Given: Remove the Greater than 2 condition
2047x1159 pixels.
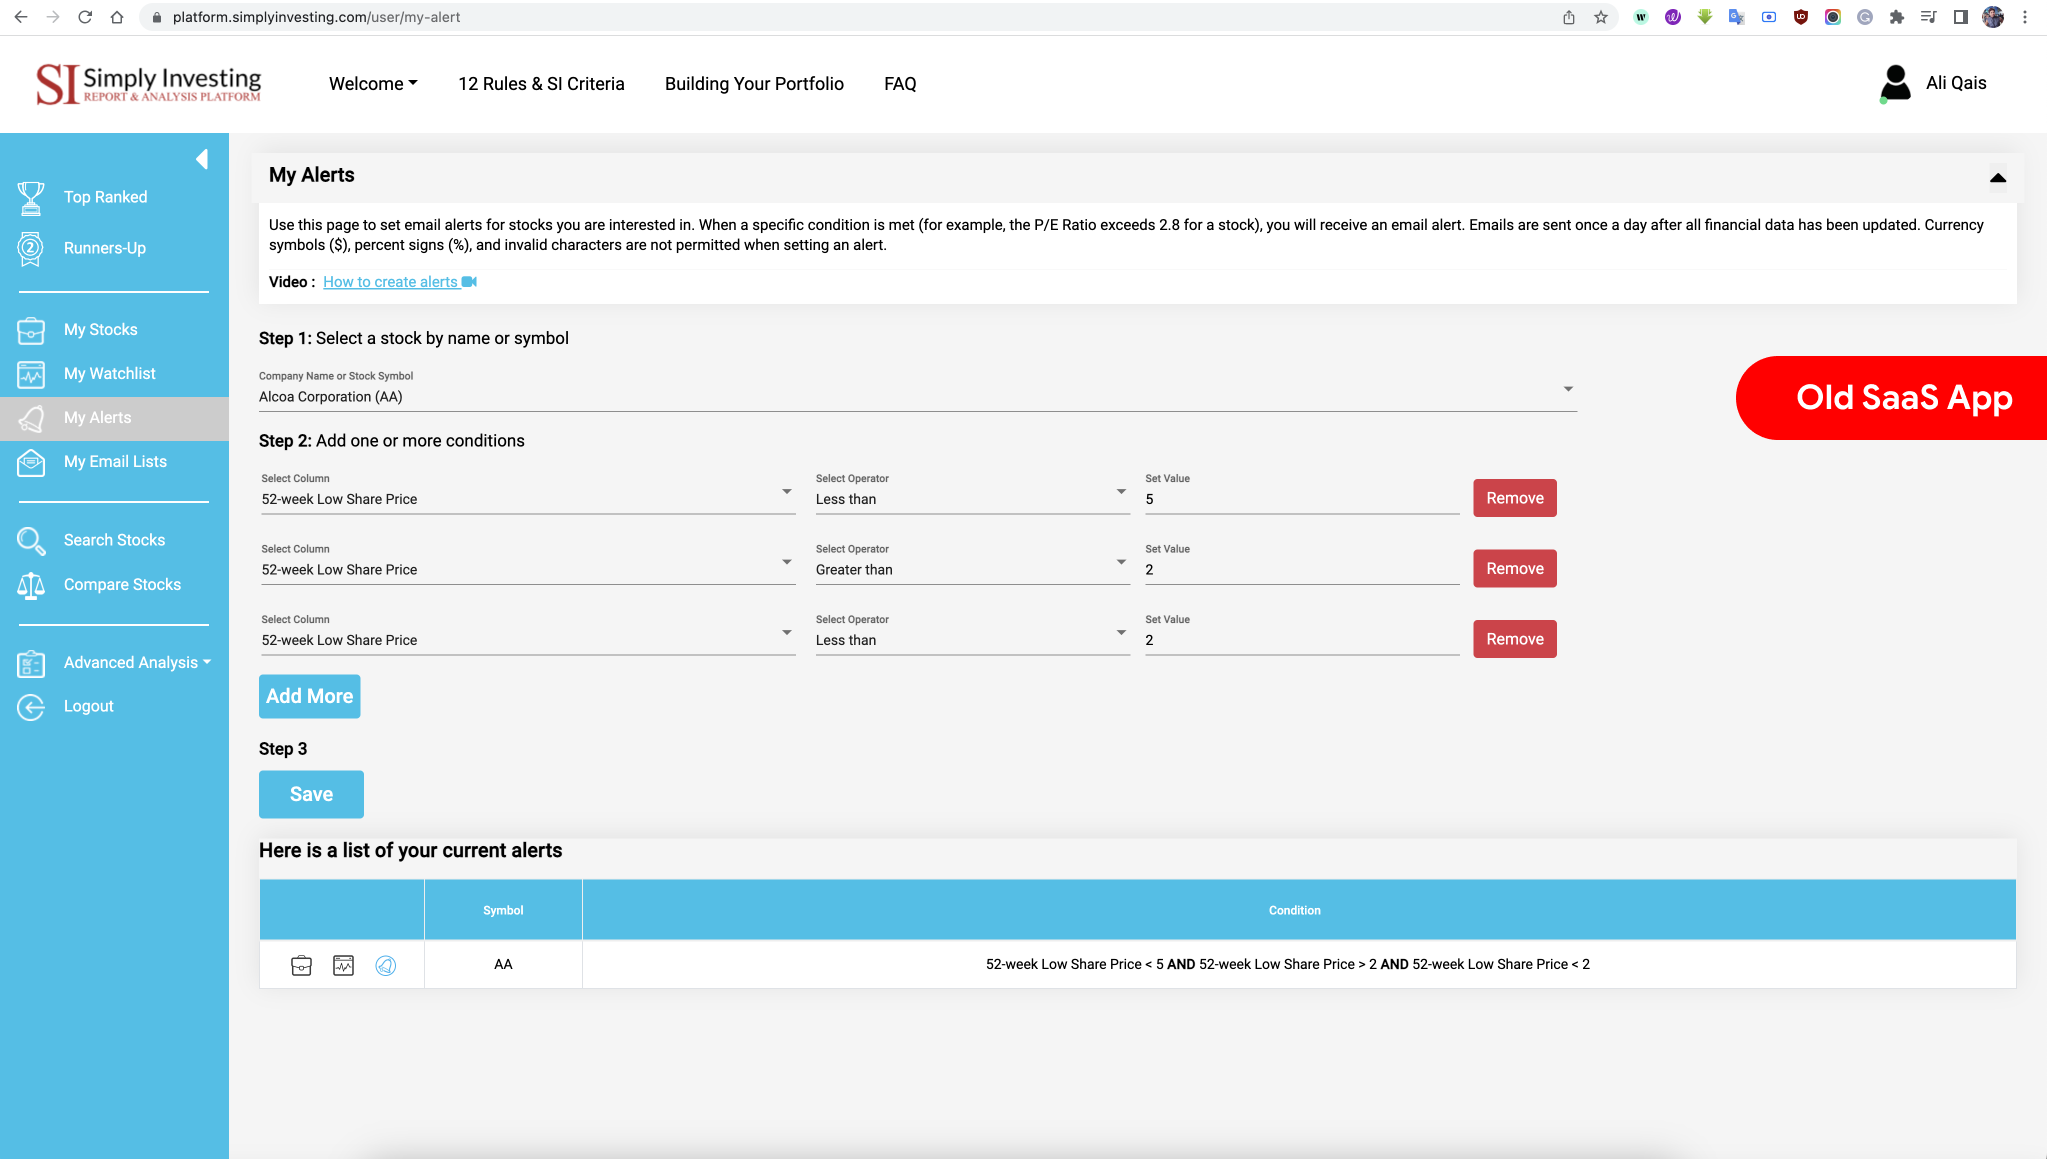Looking at the screenshot, I should 1514,568.
